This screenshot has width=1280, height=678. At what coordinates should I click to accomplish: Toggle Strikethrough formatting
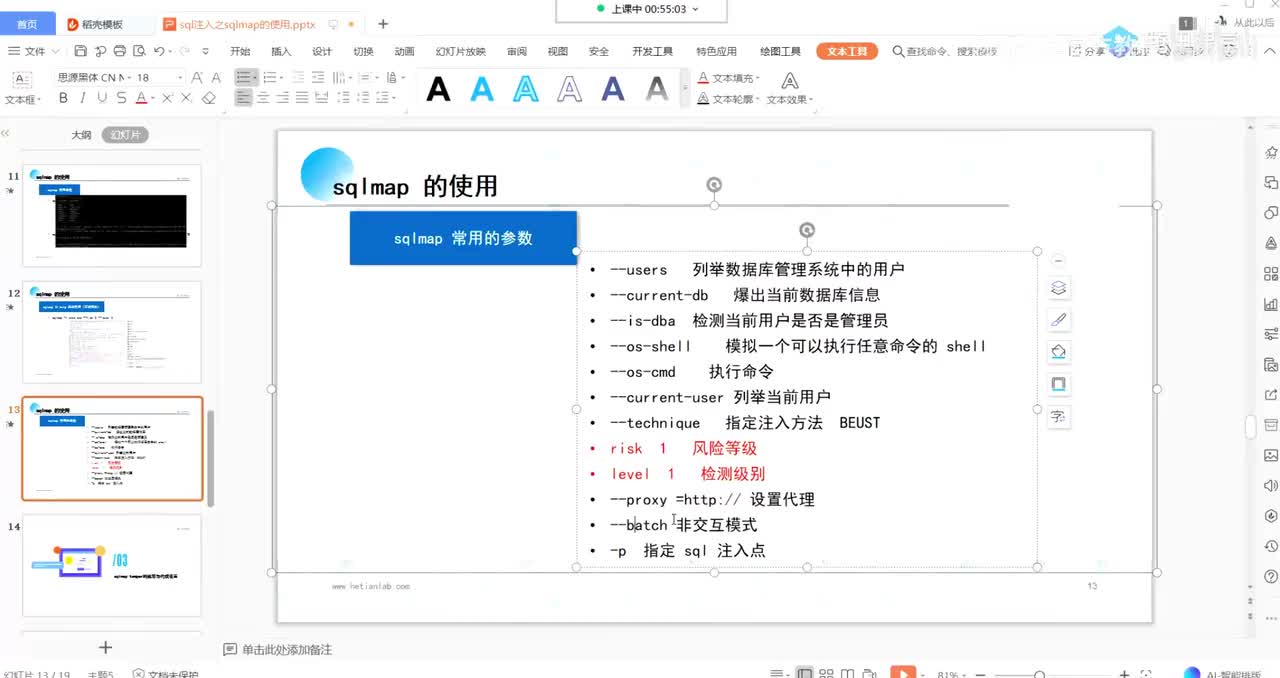(x=121, y=98)
